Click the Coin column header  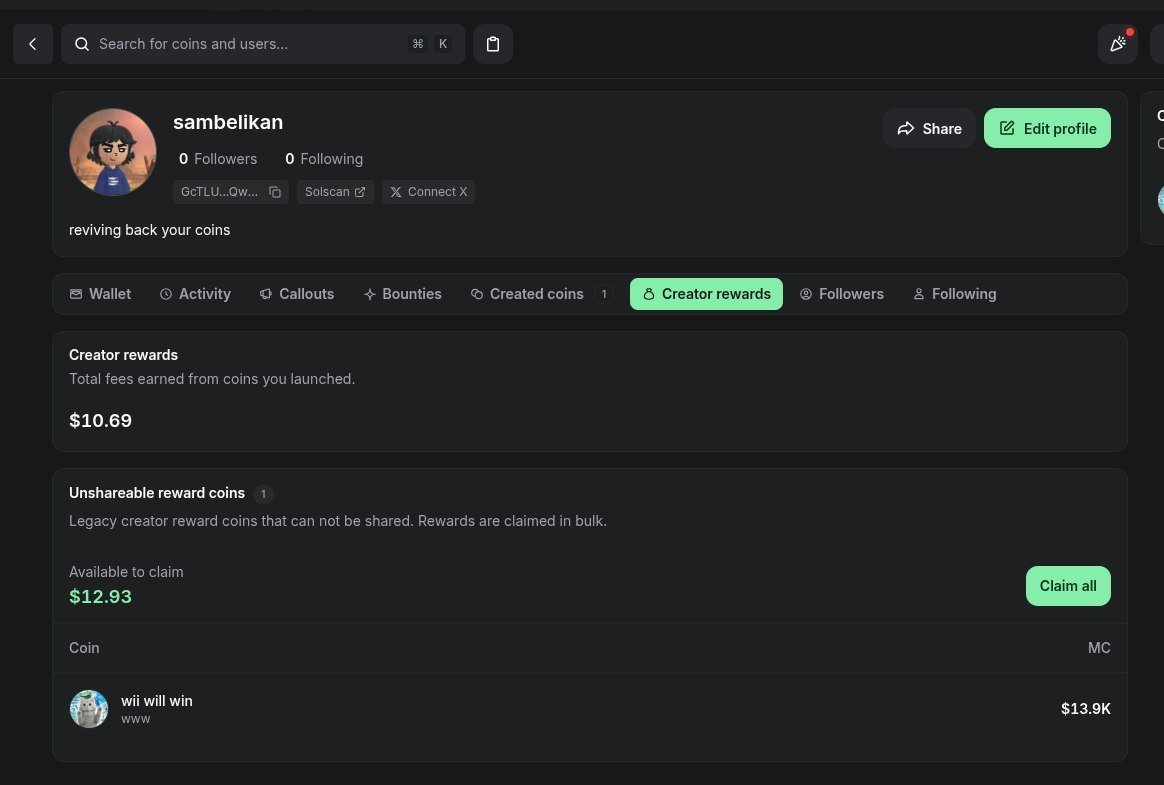coord(84,648)
